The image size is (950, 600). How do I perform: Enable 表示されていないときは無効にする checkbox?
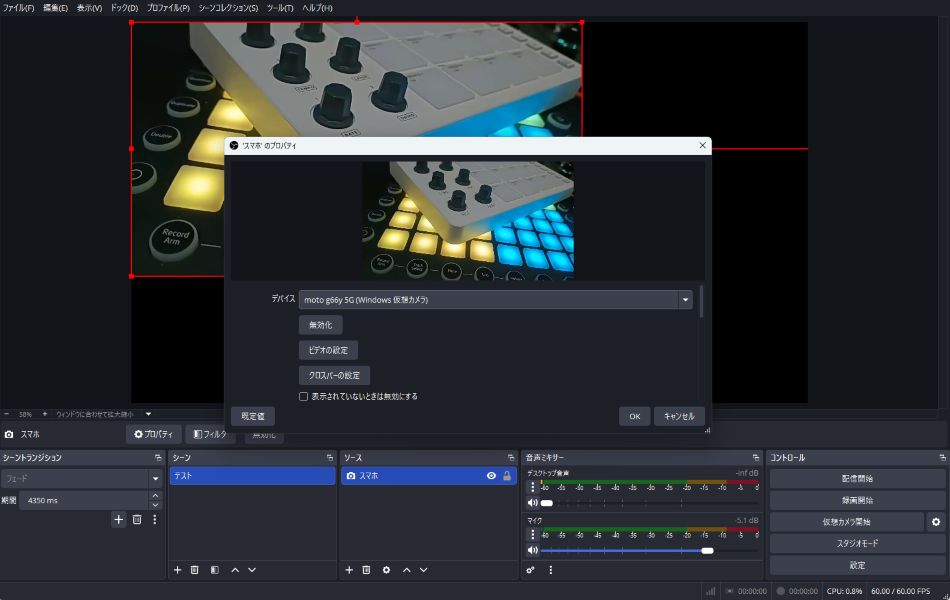(x=304, y=397)
